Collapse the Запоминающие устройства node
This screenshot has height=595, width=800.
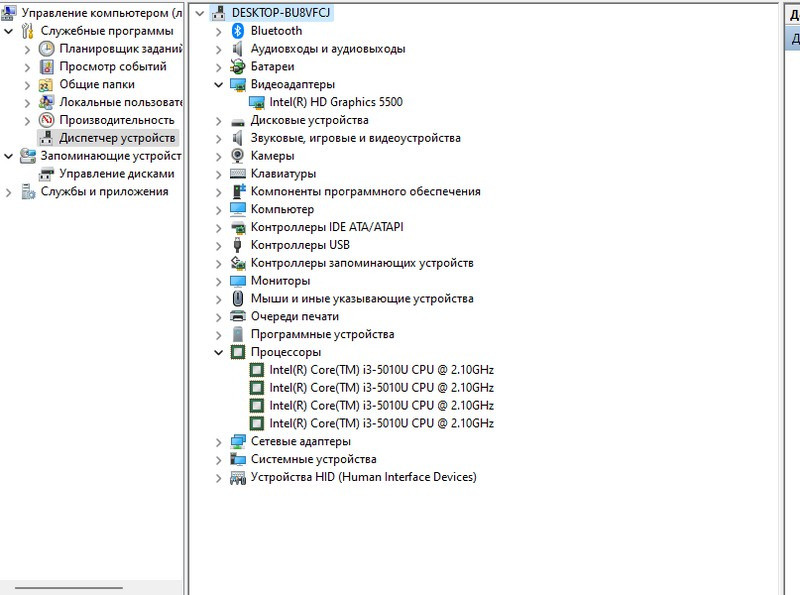tap(8, 156)
